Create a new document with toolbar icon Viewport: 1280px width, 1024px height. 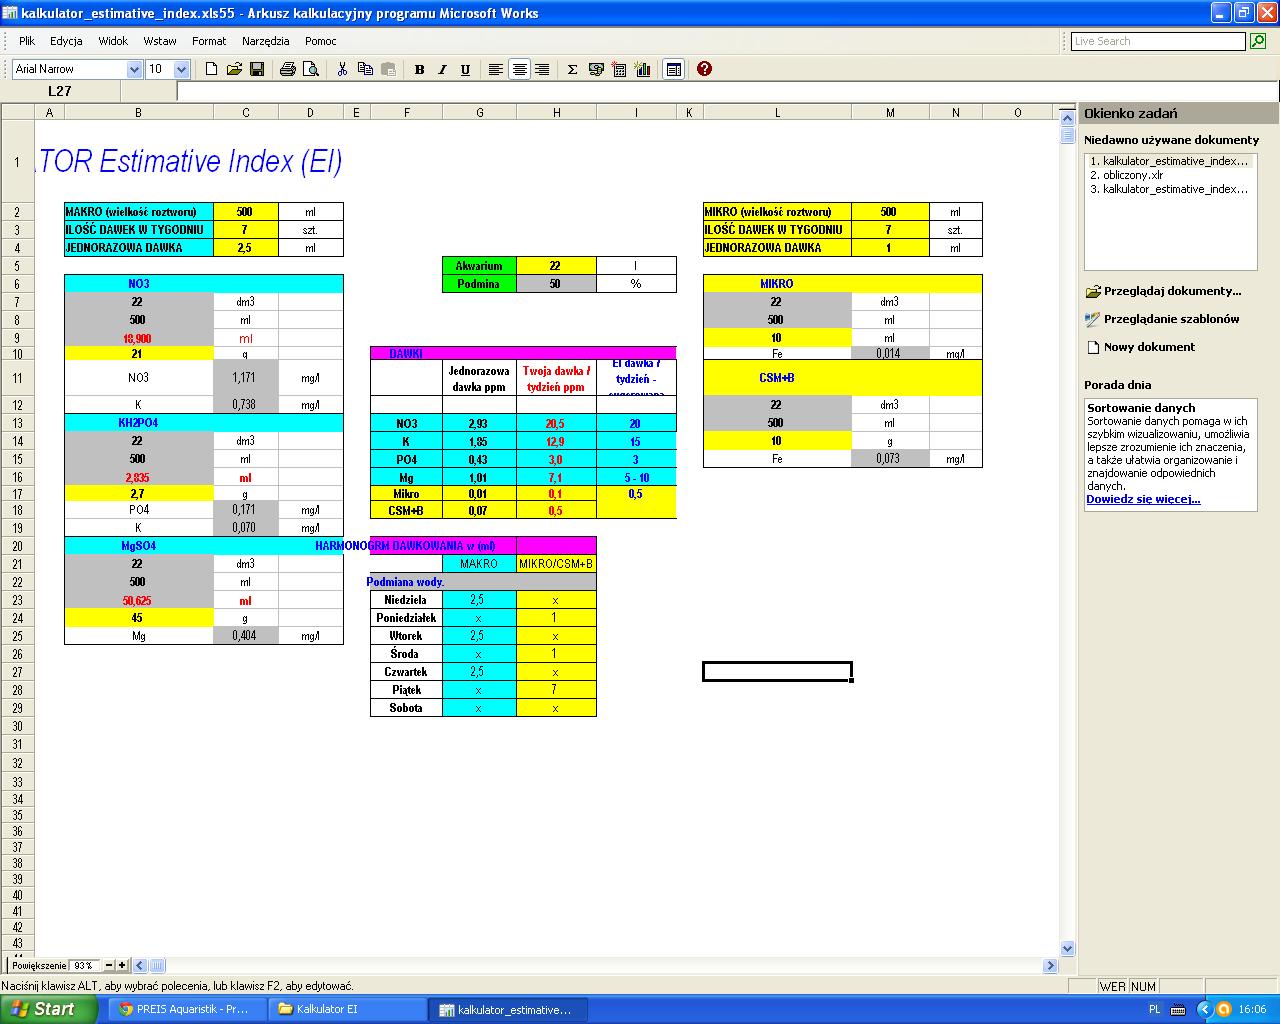[211, 69]
